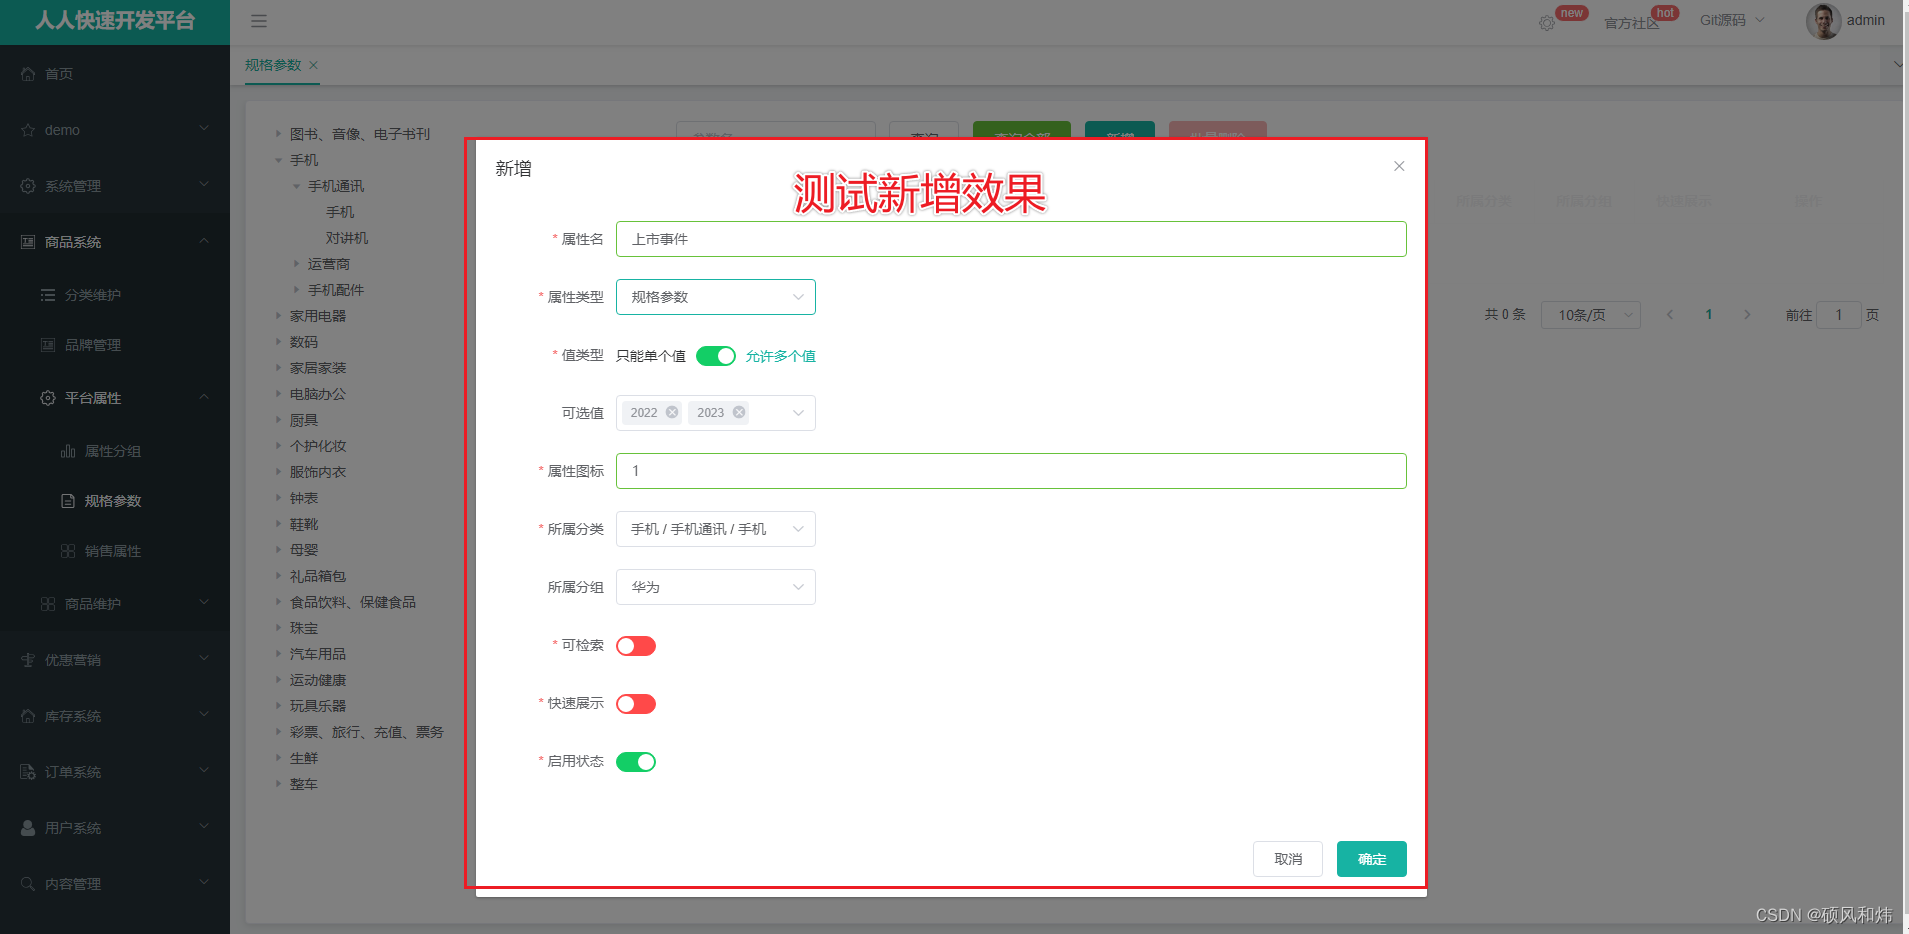Toggle the 值类型 switch

(x=716, y=356)
